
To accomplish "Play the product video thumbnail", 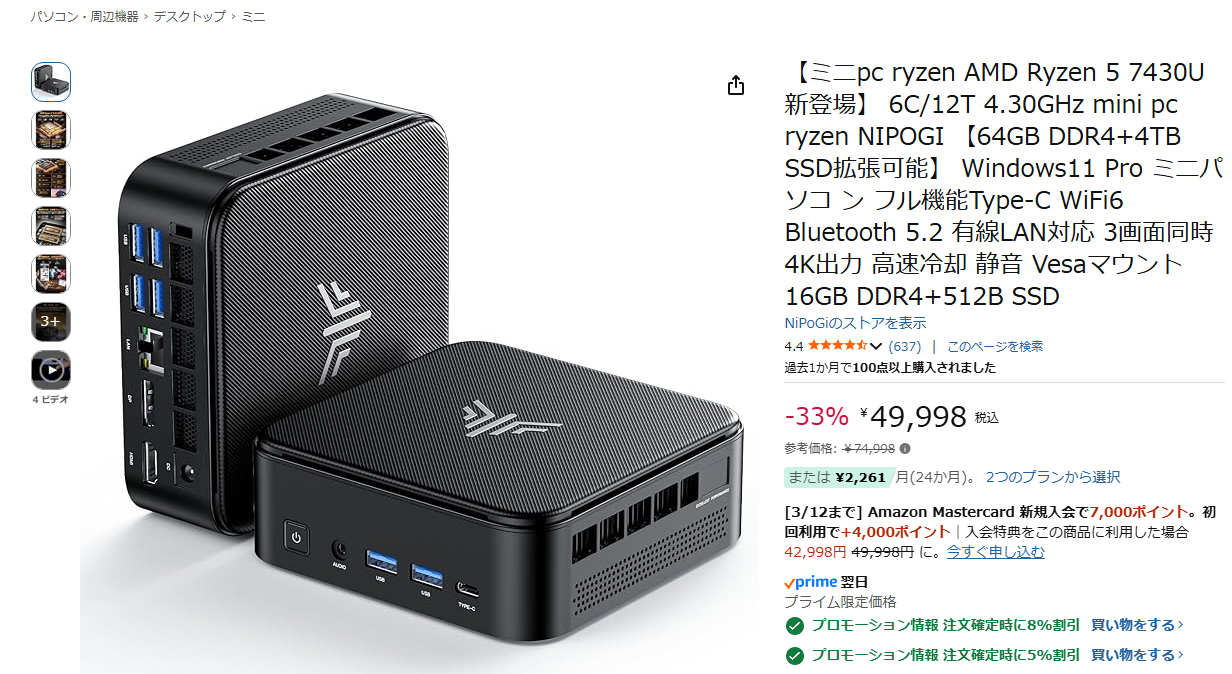I will point(51,370).
